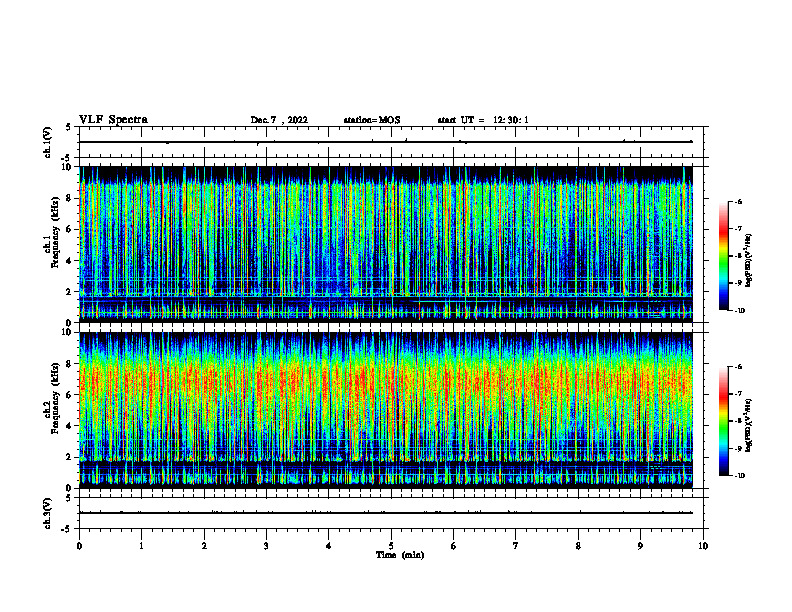Click time axis tick label "1"
Image resolution: width=792 pixels, height=612 pixels.
point(141,546)
